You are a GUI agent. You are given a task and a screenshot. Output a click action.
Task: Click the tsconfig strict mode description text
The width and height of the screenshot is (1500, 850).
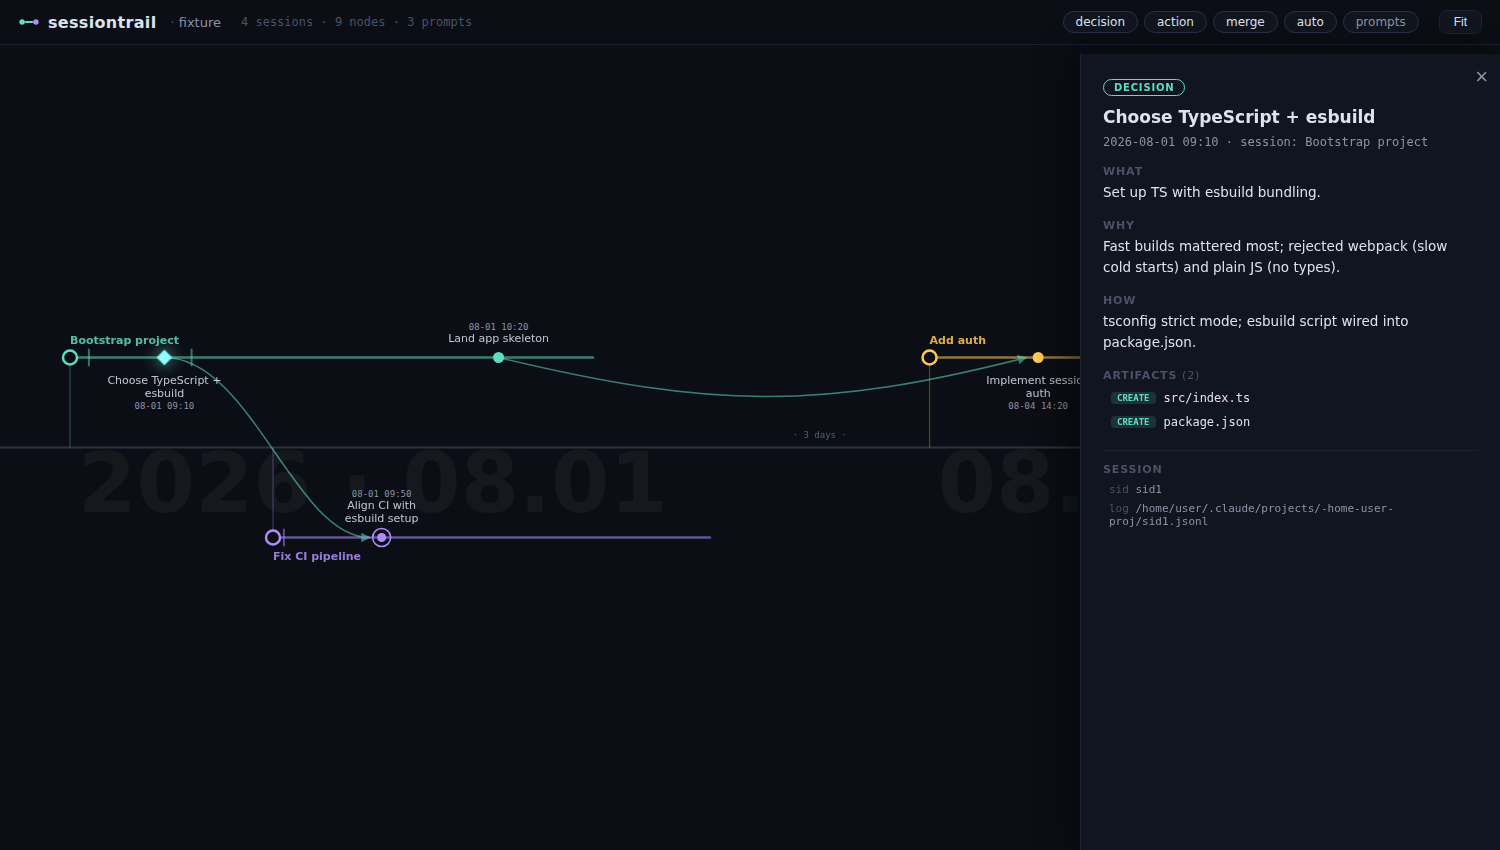coord(1255,331)
